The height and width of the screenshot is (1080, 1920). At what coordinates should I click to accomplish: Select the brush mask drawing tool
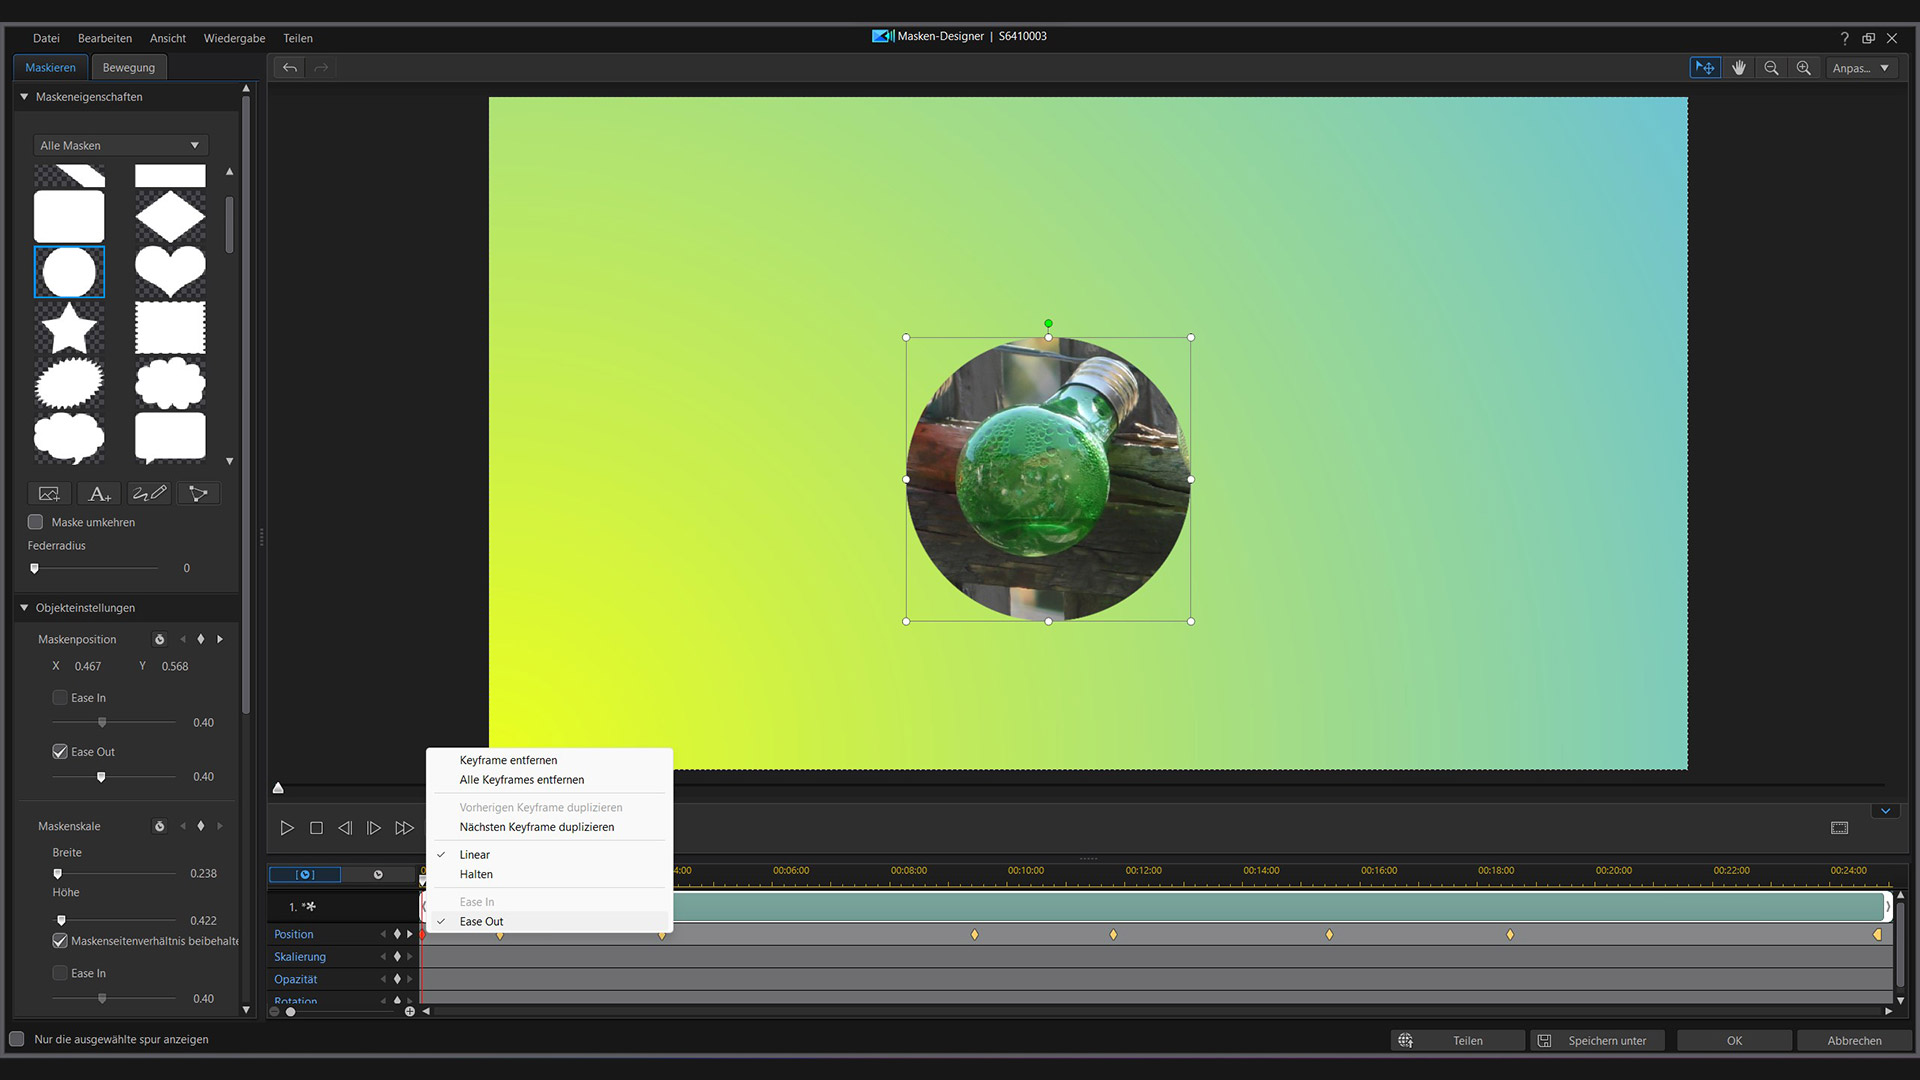tap(149, 494)
